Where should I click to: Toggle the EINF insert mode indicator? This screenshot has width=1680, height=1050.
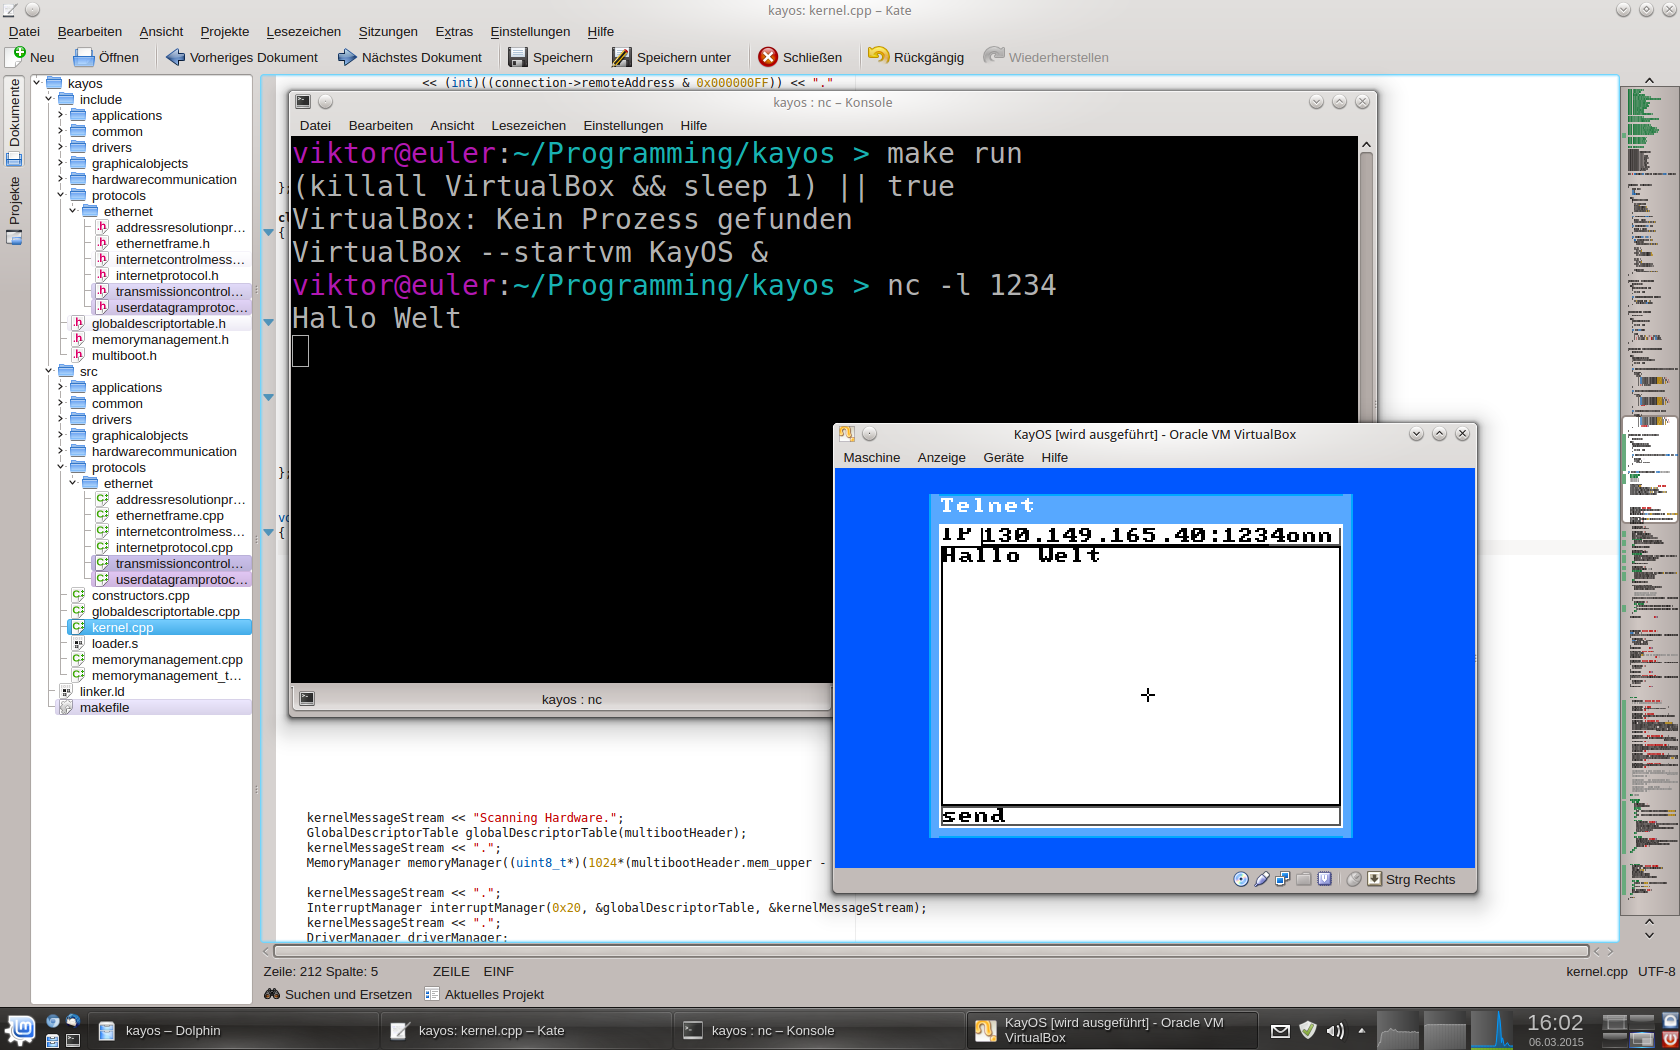(x=498, y=971)
